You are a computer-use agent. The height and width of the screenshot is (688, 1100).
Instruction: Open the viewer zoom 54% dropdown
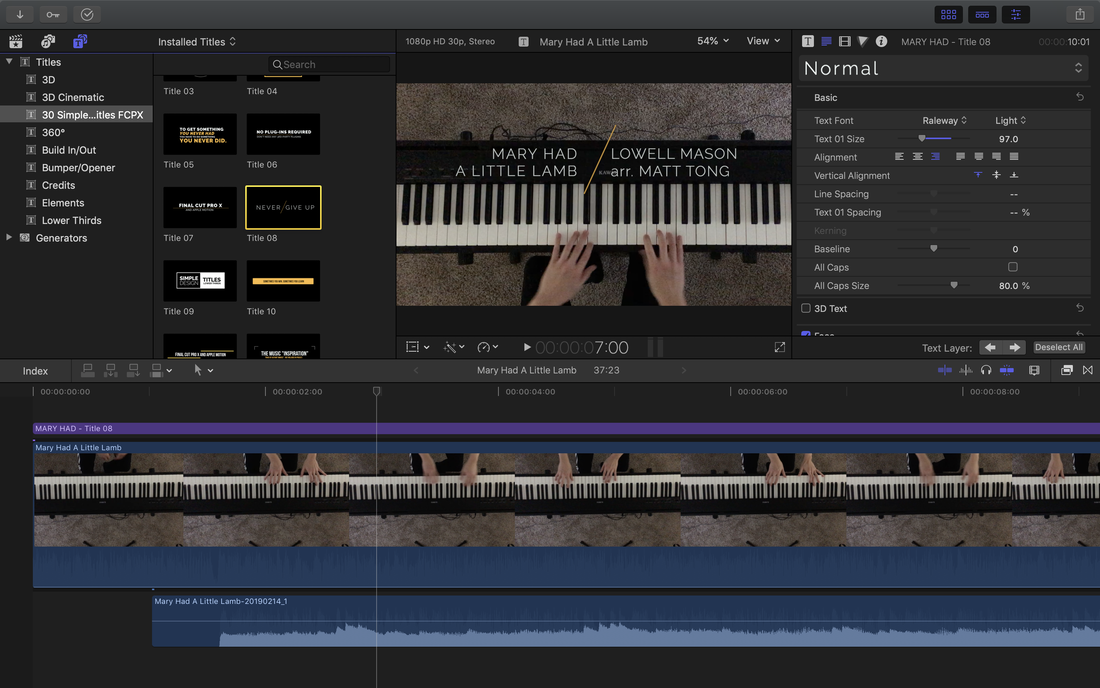click(713, 41)
